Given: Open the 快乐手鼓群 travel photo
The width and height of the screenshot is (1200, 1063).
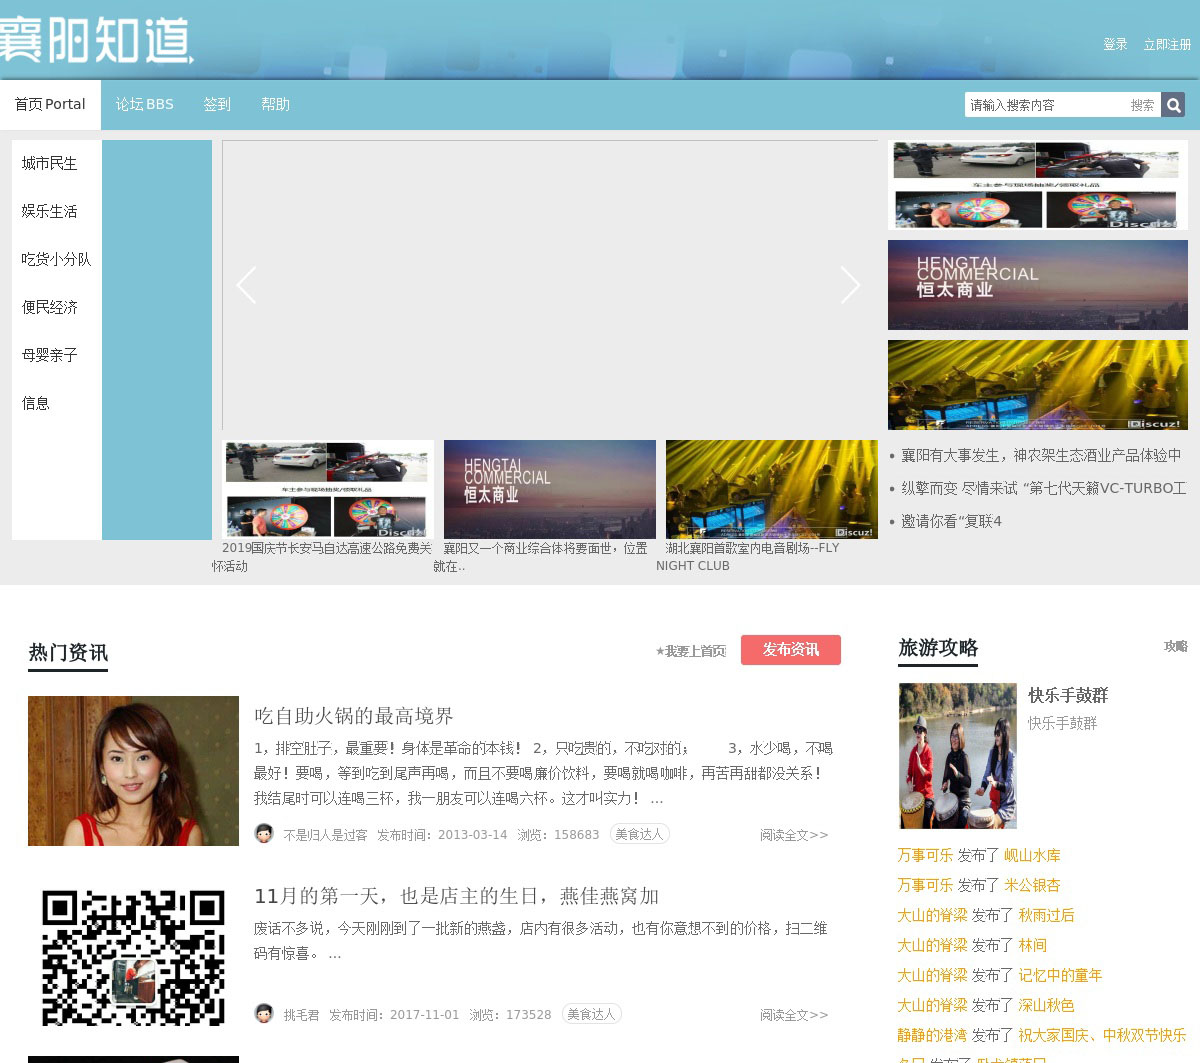Looking at the screenshot, I should [957, 756].
